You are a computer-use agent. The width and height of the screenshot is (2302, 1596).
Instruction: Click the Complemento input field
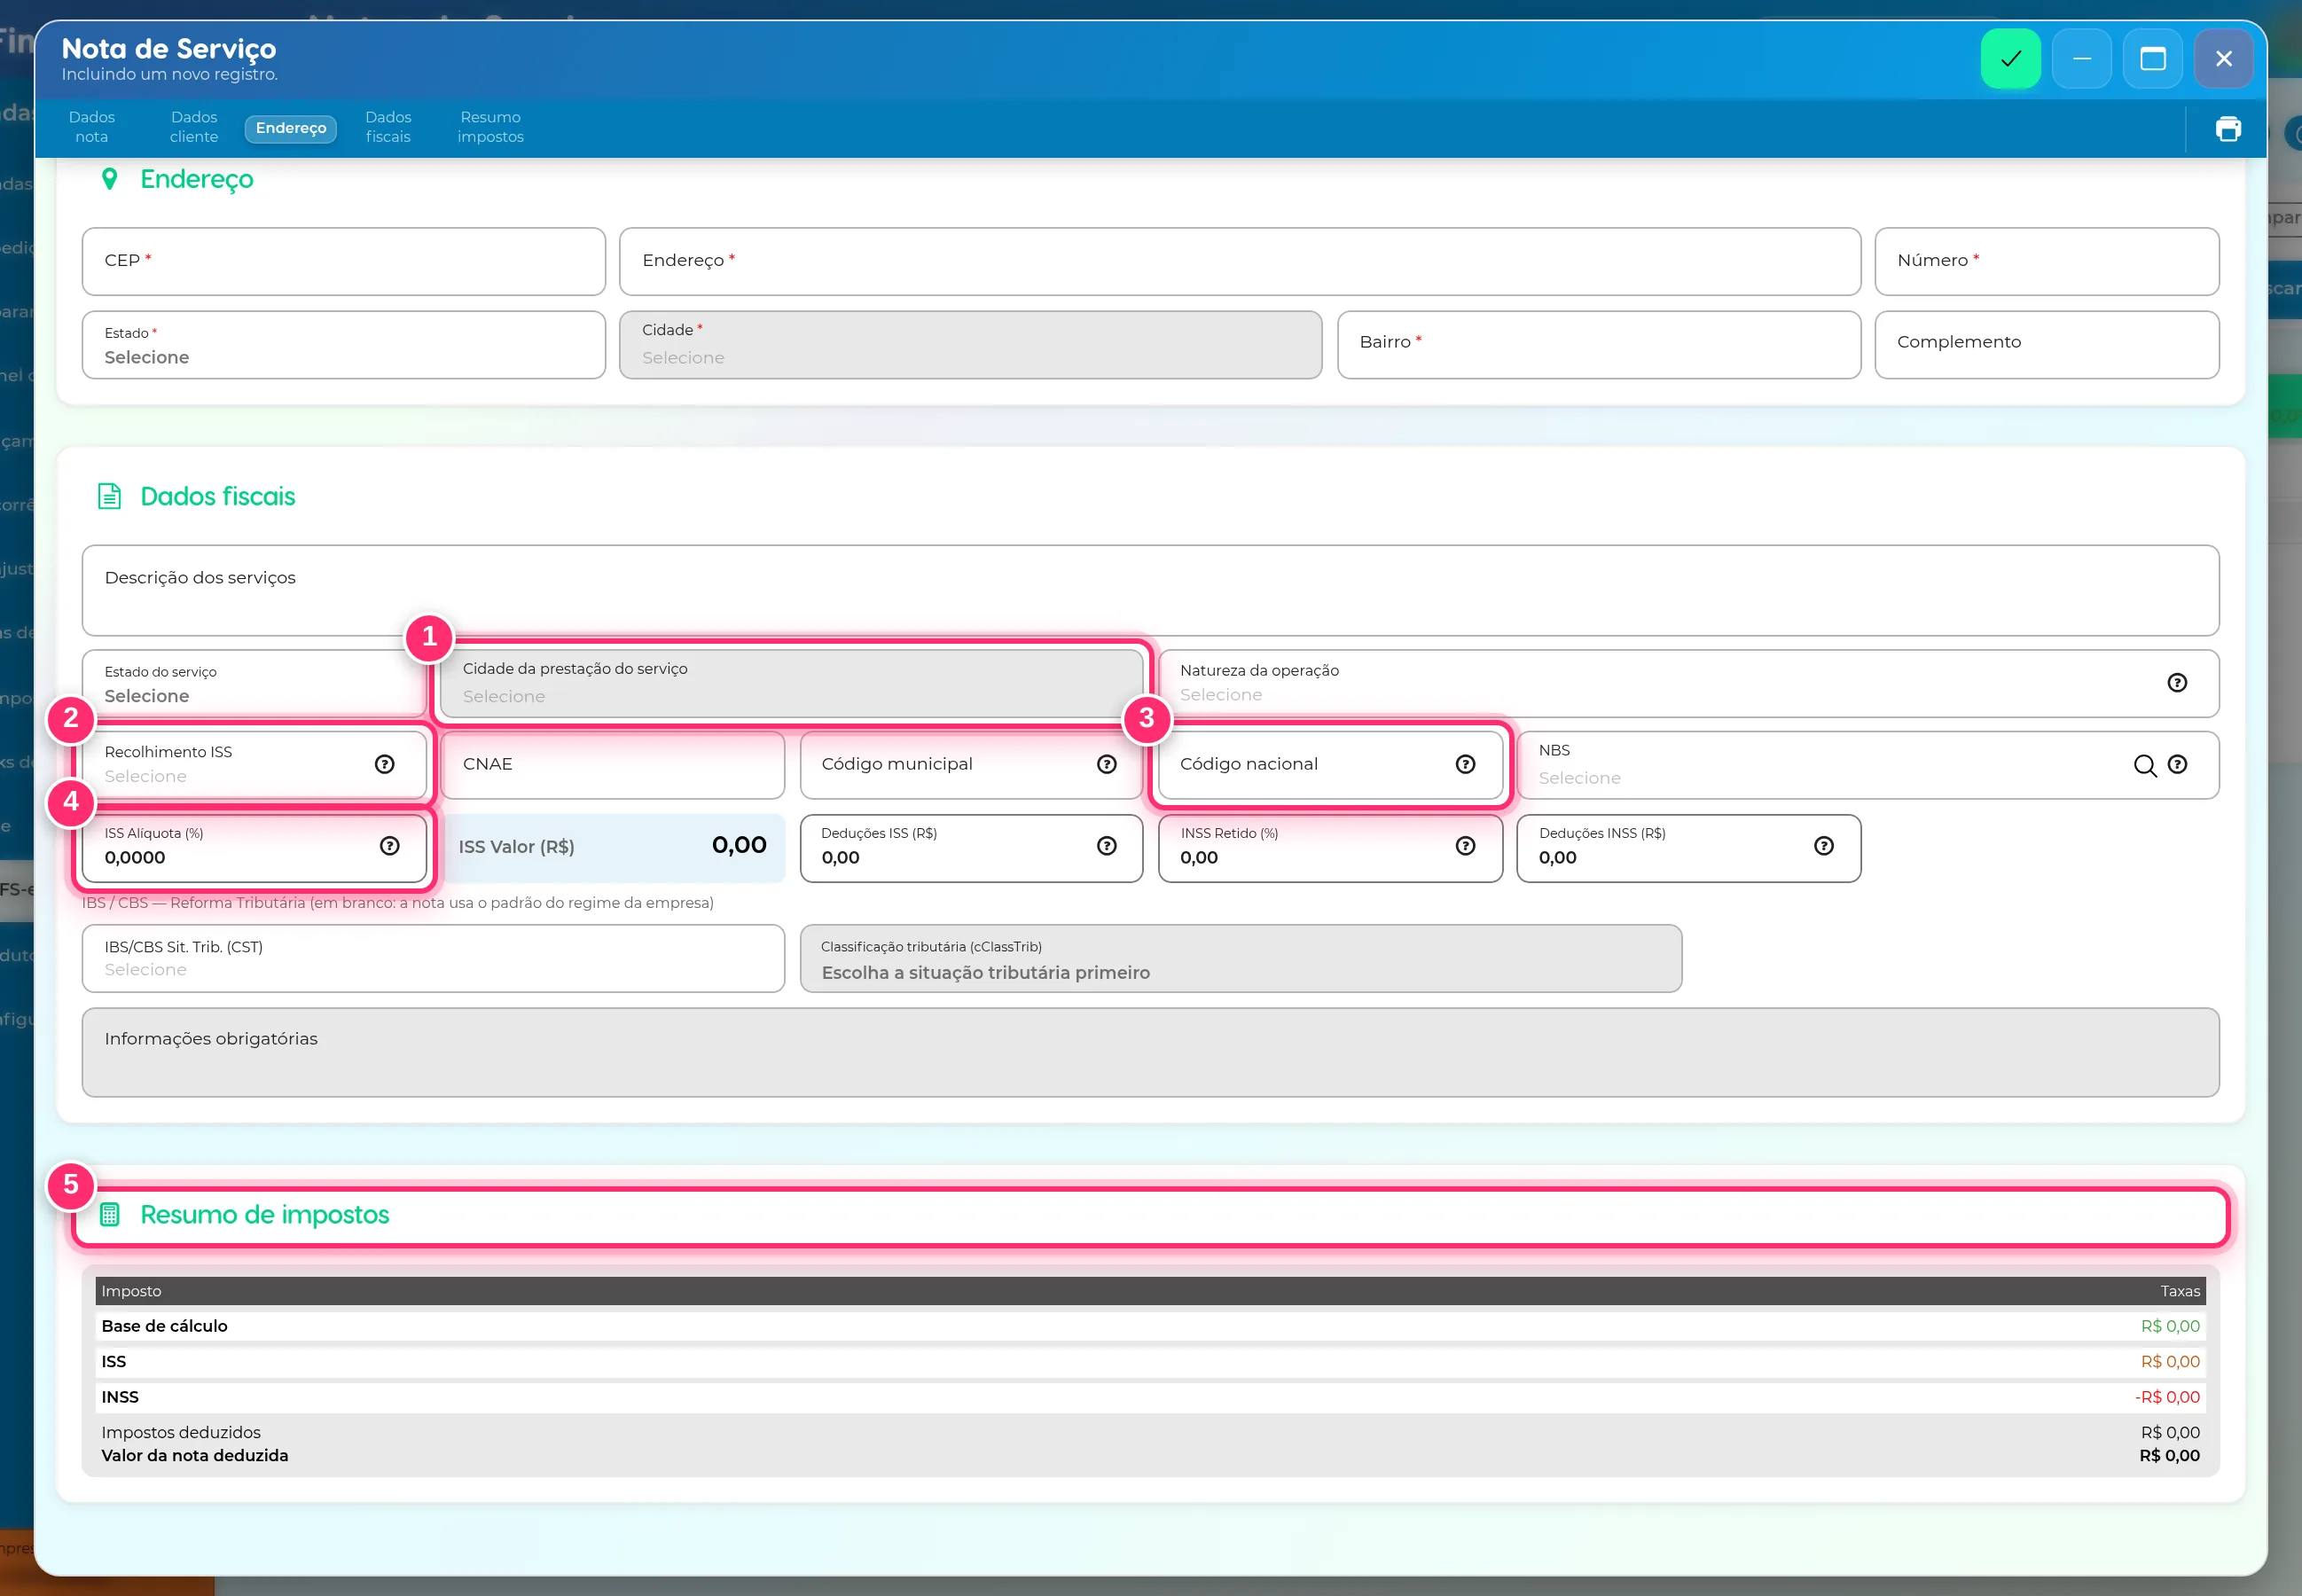point(2047,345)
